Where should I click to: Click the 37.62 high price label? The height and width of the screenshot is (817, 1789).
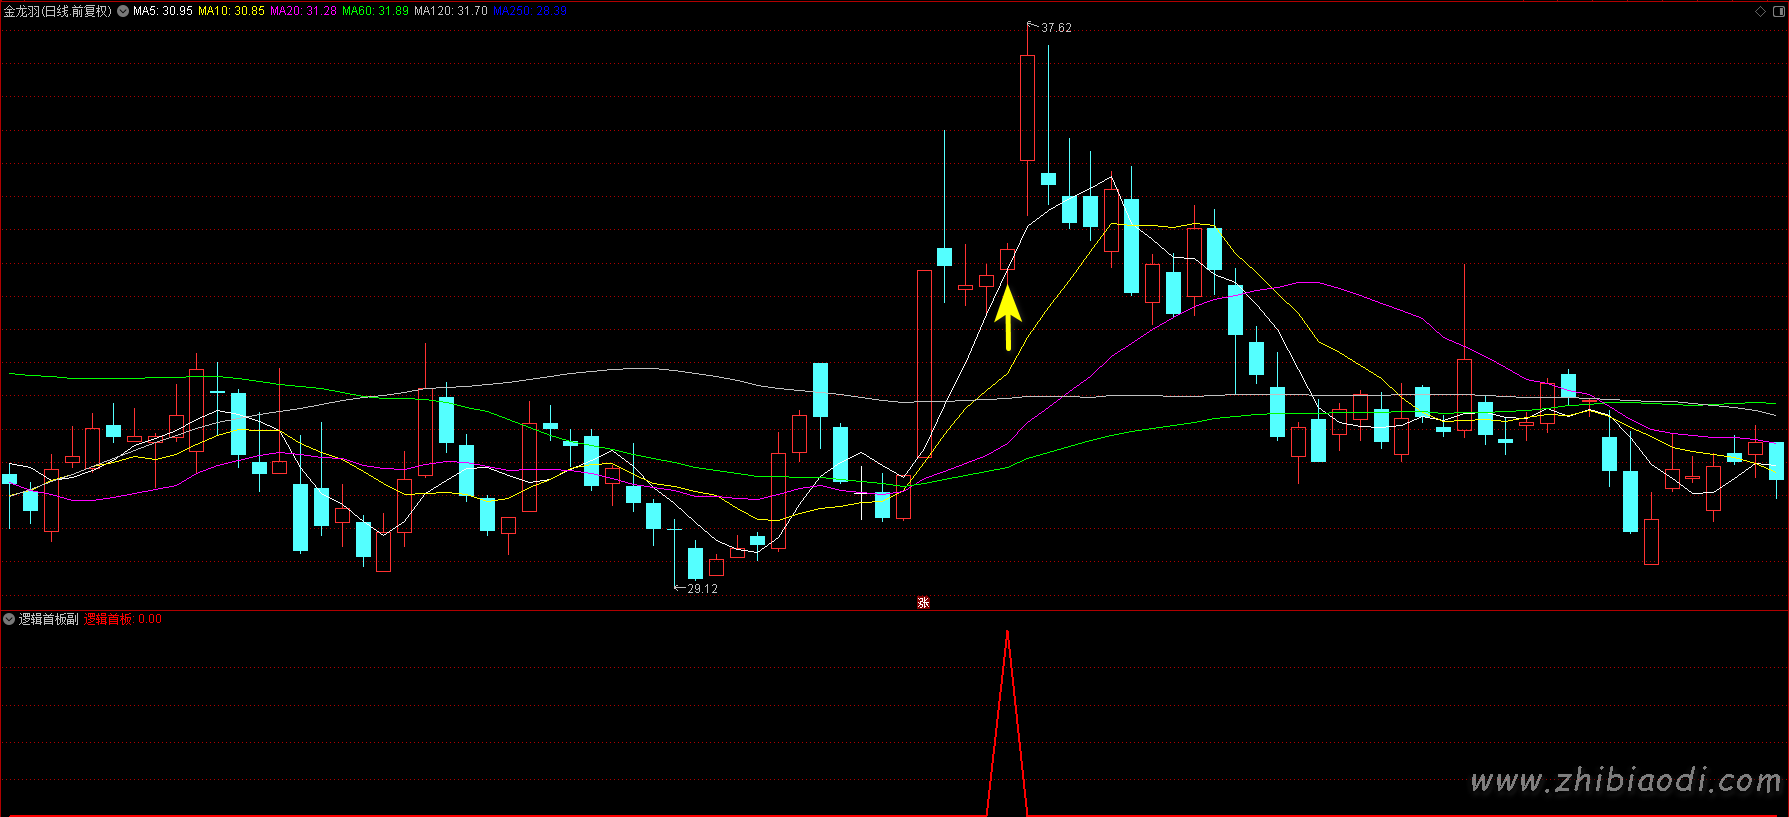(1056, 28)
